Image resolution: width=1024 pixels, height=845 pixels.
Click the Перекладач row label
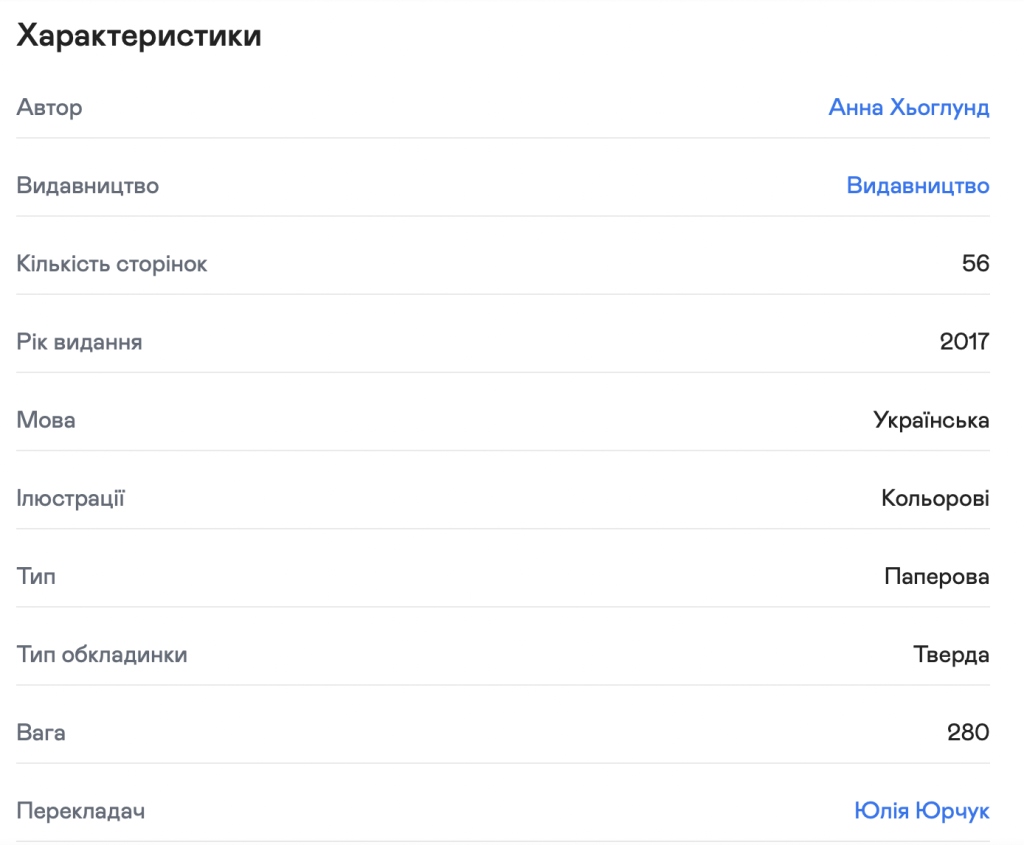tap(80, 811)
